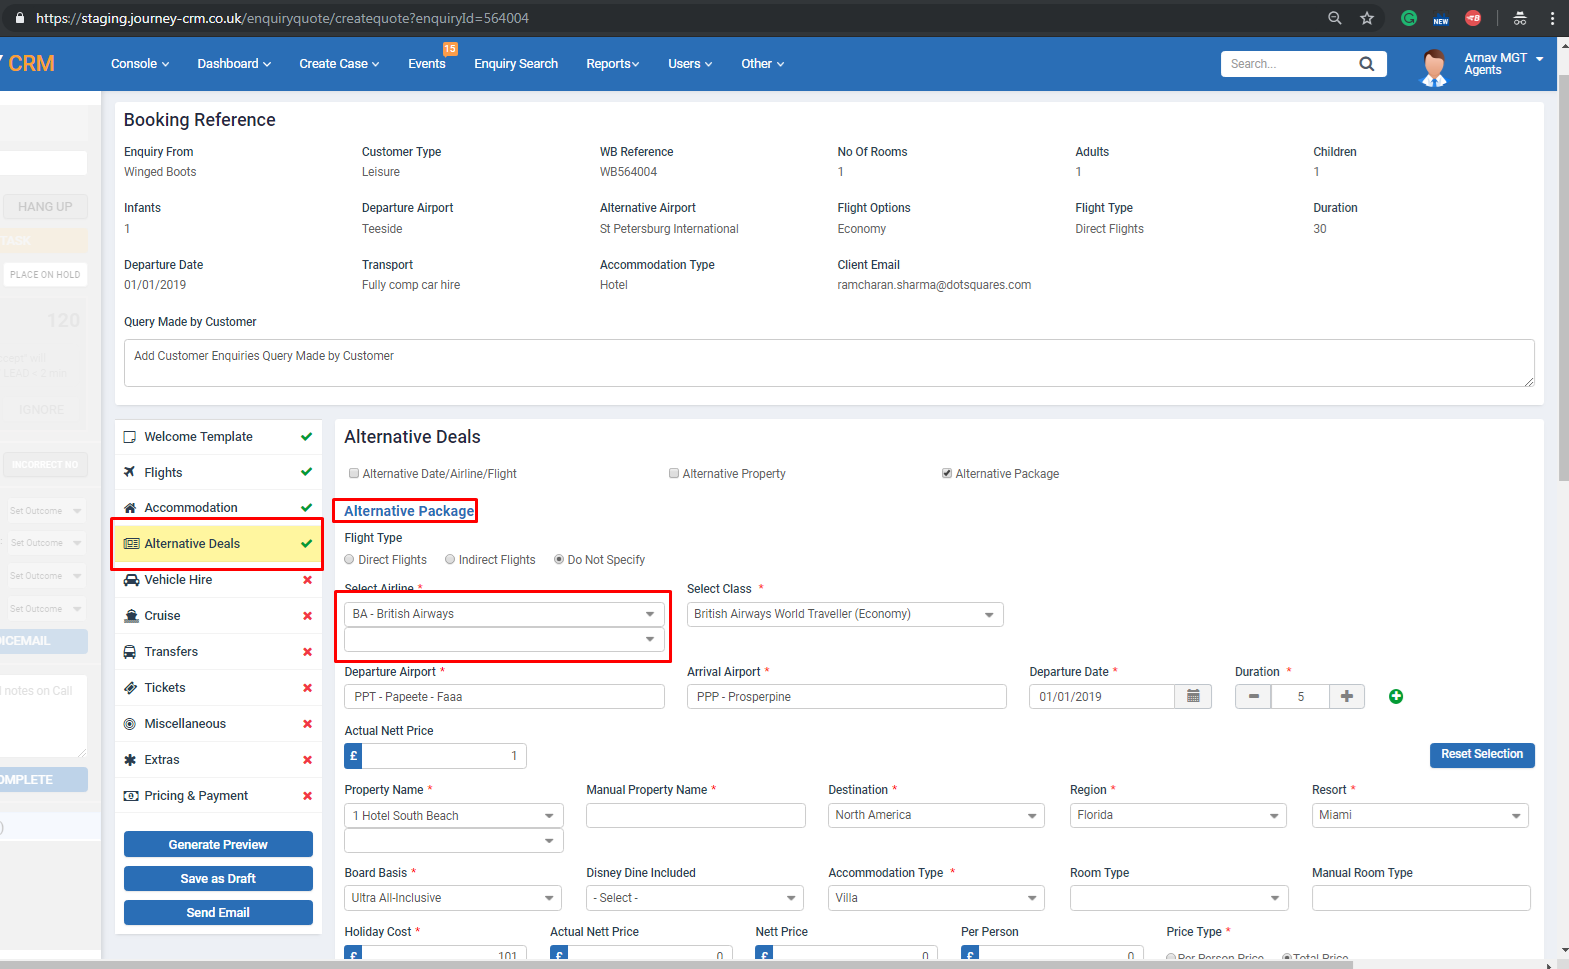1569x969 pixels.
Task: Open the Reports menu
Action: coord(612,64)
